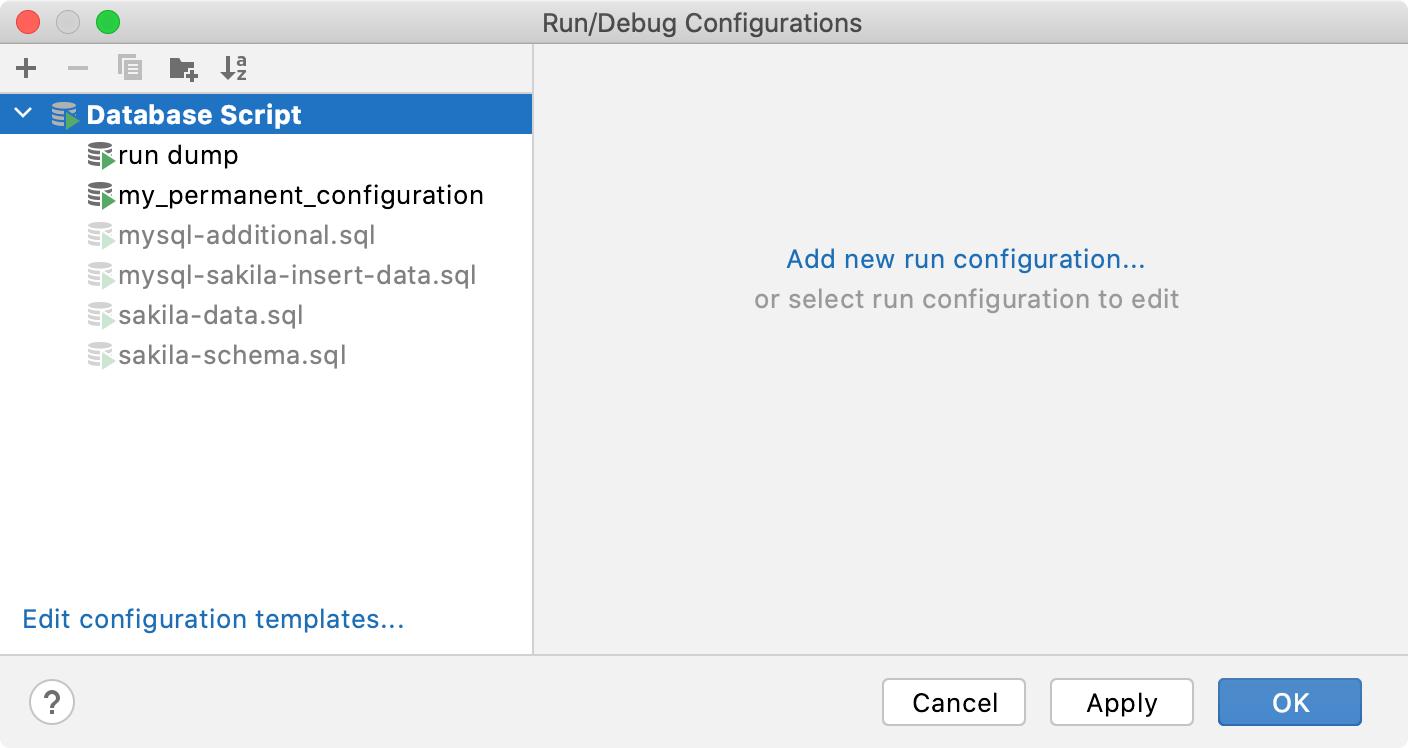1408x748 pixels.
Task: Confirm changes with the OK button
Action: 1289,702
